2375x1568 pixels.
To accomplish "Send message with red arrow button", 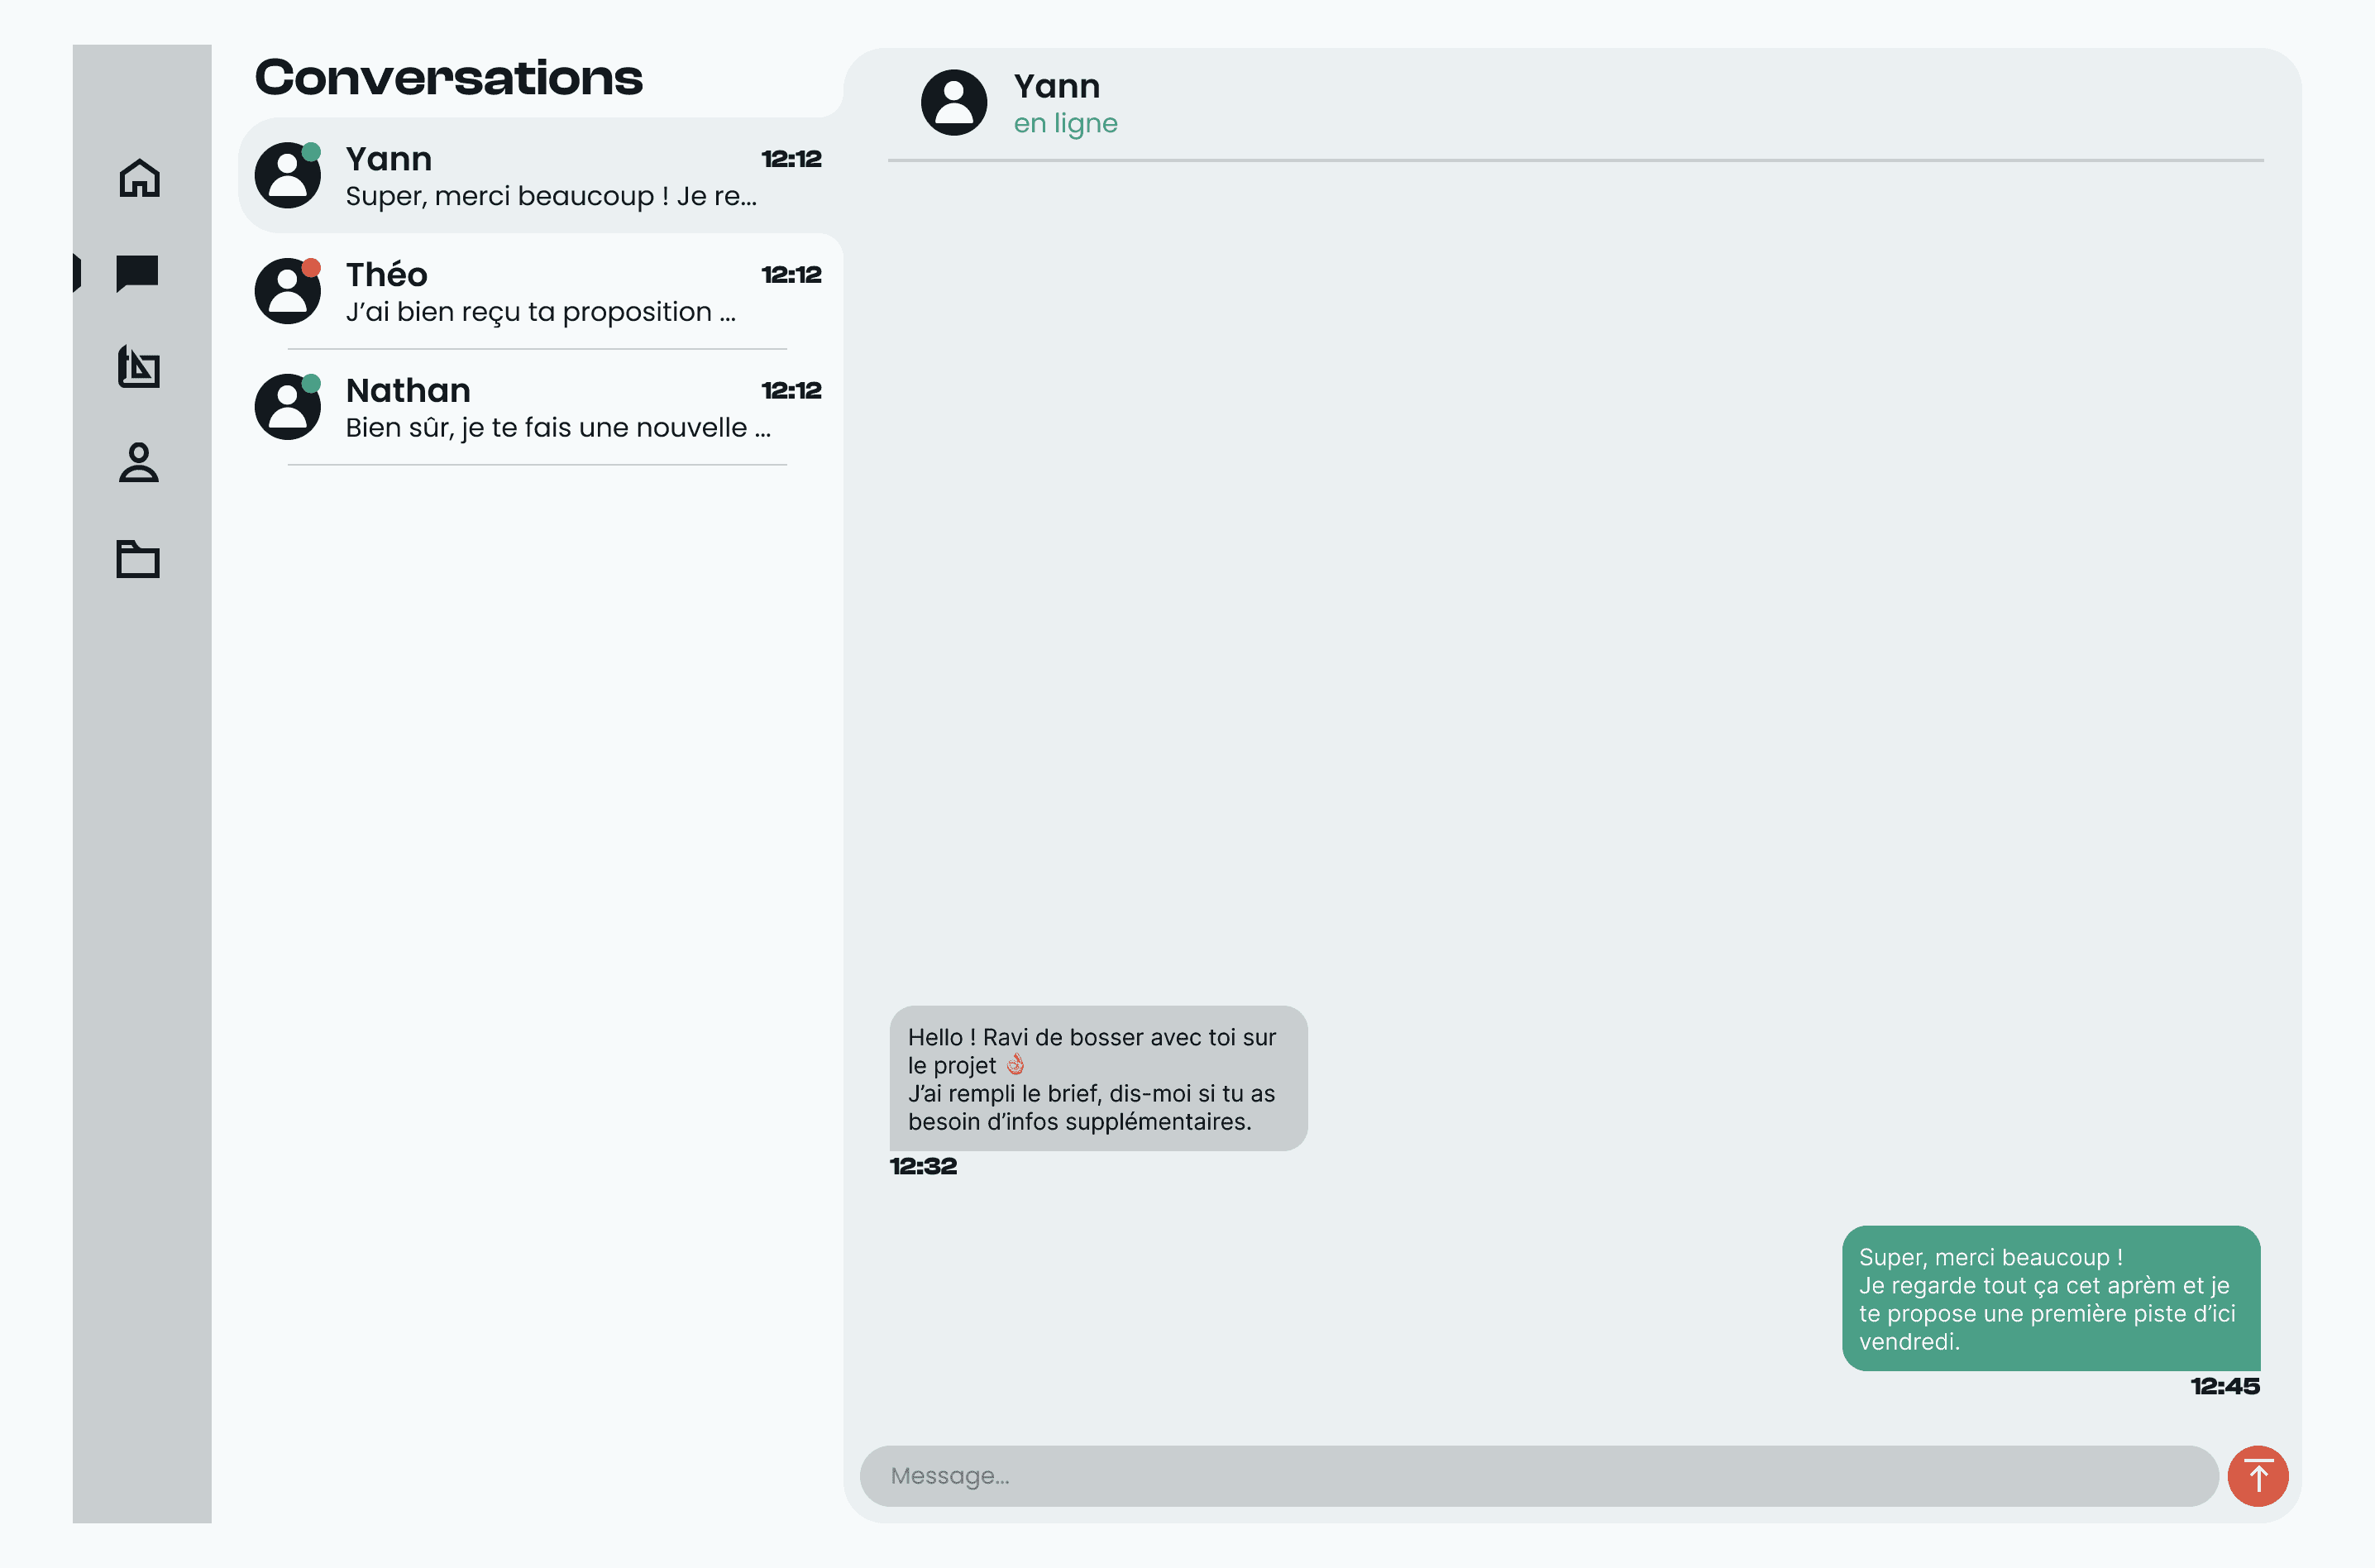I will point(2257,1475).
